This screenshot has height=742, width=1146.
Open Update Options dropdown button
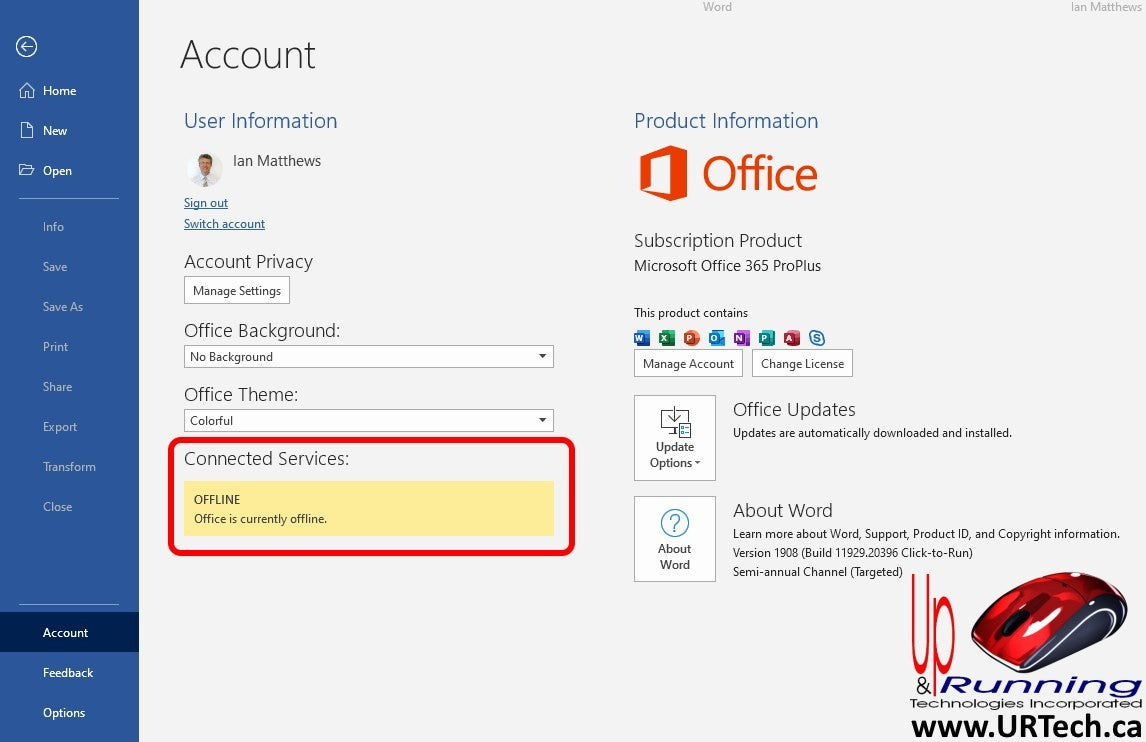pyautogui.click(x=675, y=438)
